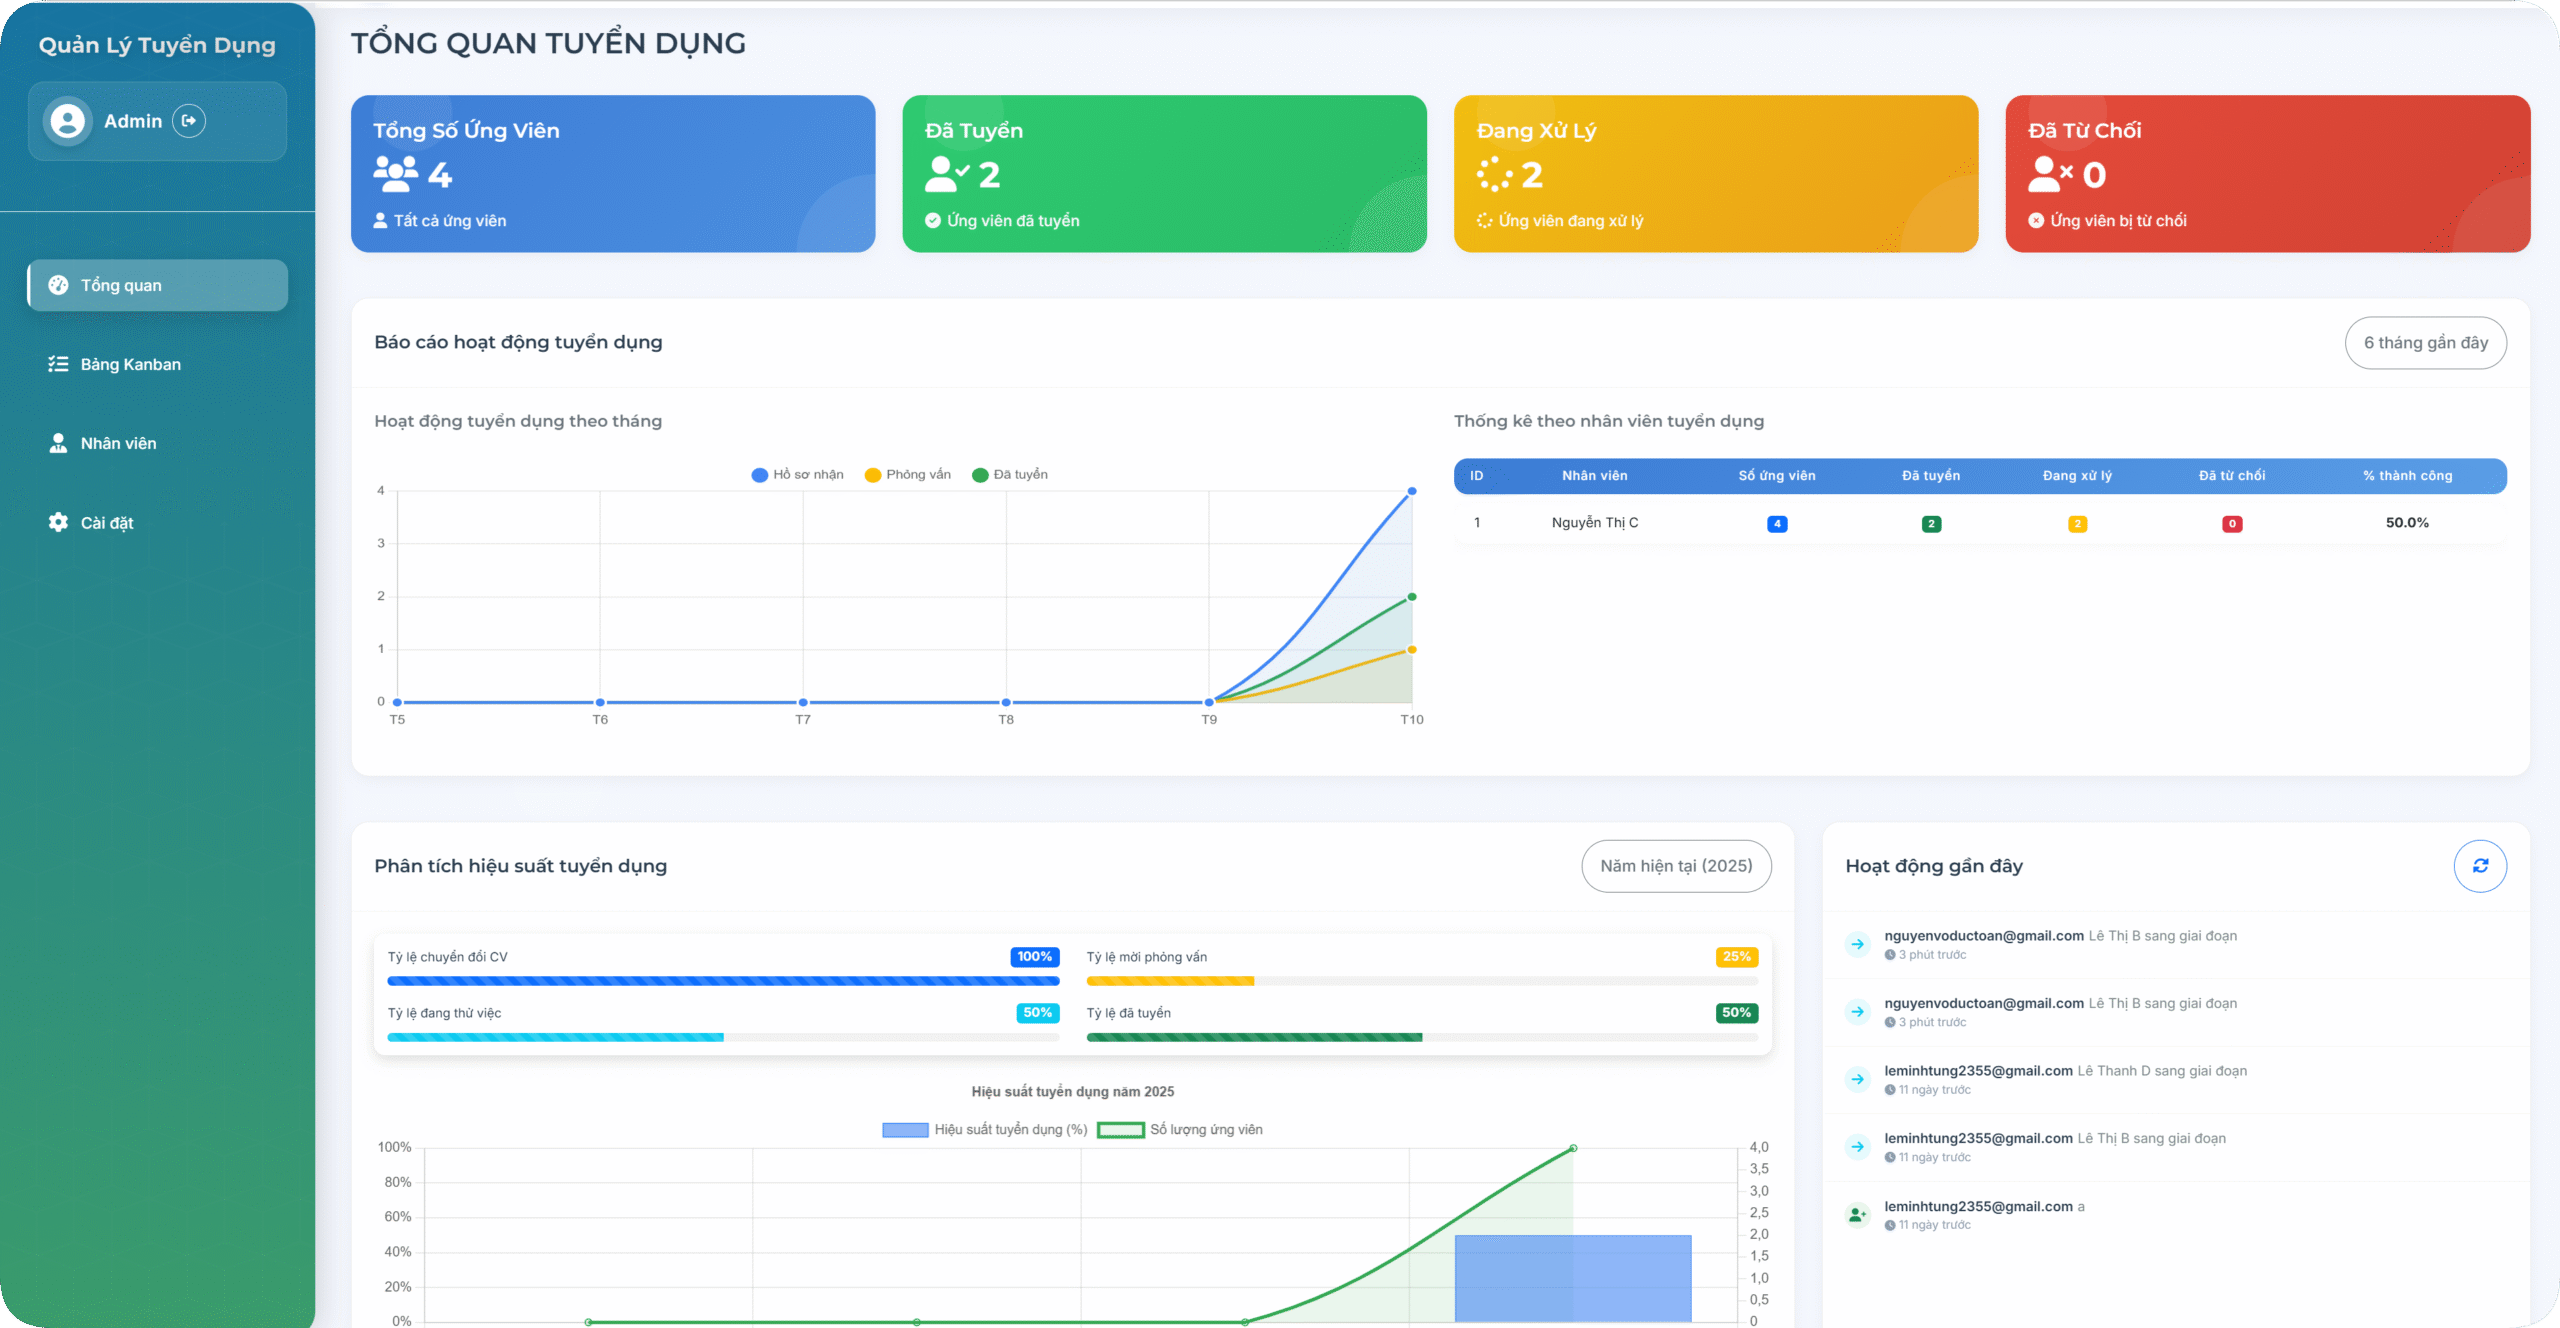Toggle Hiệu suất tuyển dụng (%) legend swatch
Viewport: 2560px width, 1328px height.
coord(905,1130)
